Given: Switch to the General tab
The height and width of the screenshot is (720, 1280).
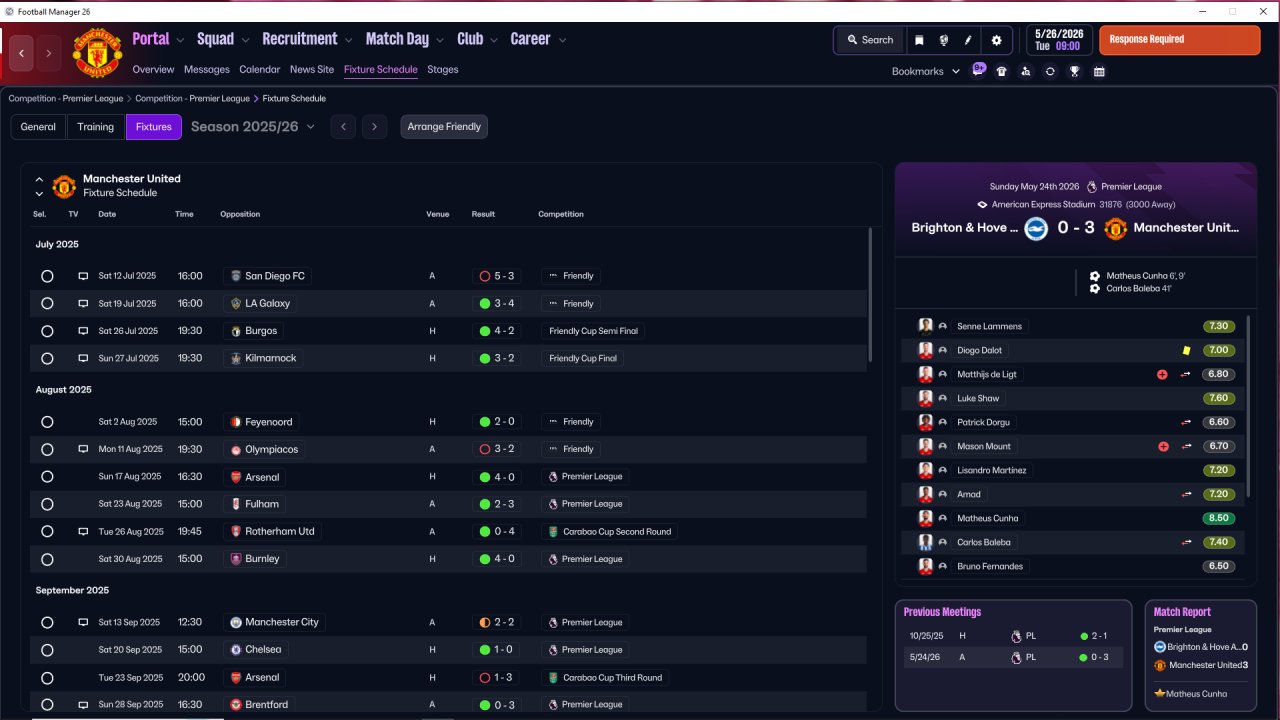Looking at the screenshot, I should pos(38,127).
